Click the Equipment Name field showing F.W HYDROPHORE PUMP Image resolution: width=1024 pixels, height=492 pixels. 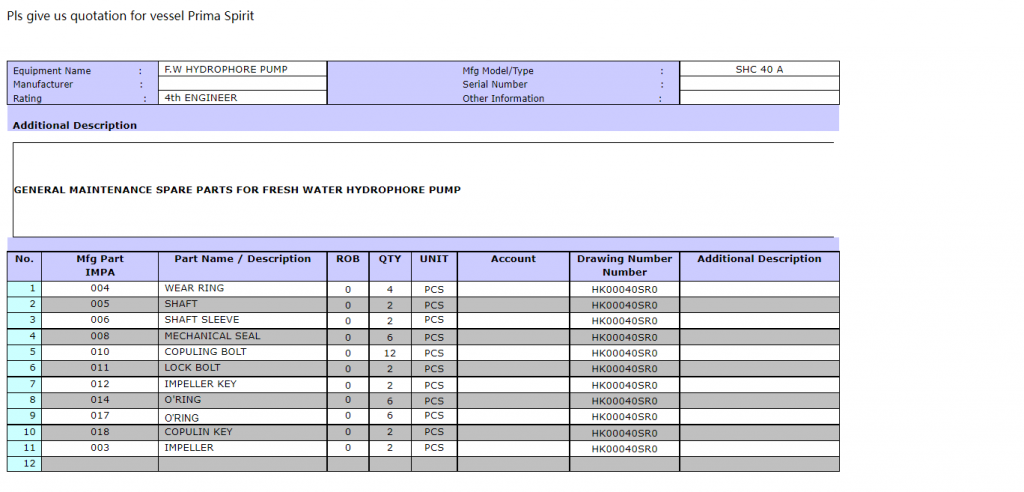pyautogui.click(x=243, y=69)
